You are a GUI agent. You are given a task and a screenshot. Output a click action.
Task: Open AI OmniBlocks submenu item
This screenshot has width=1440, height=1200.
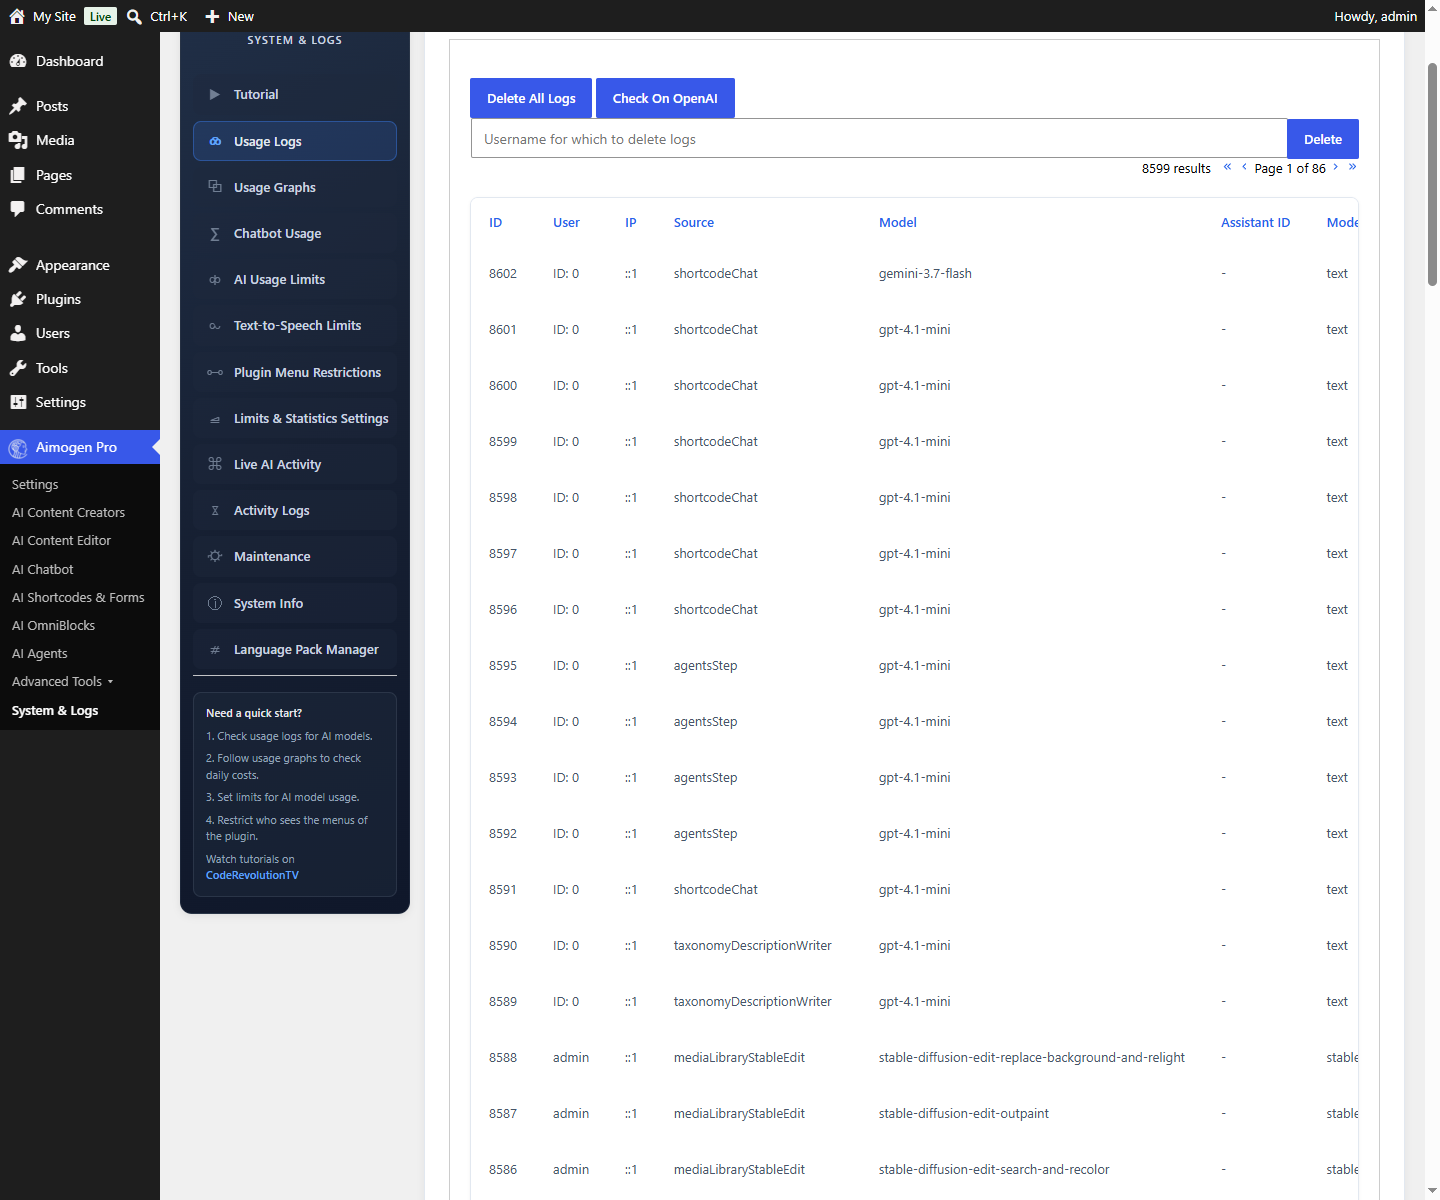coord(53,625)
